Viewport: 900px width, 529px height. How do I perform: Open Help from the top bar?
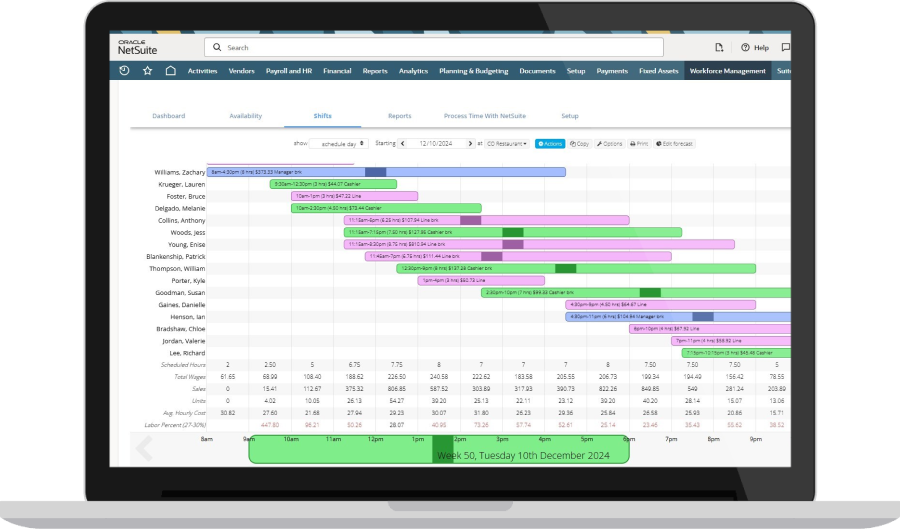pos(755,47)
